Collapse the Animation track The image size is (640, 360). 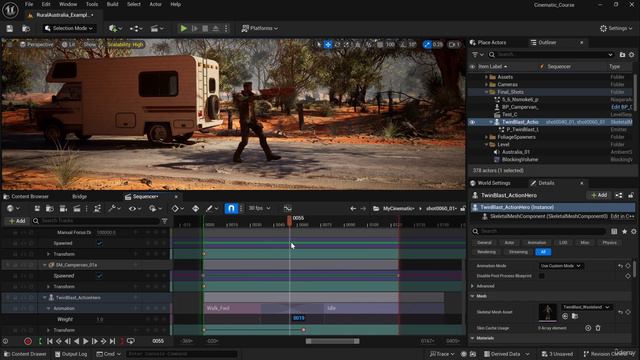pyautogui.click(x=49, y=309)
